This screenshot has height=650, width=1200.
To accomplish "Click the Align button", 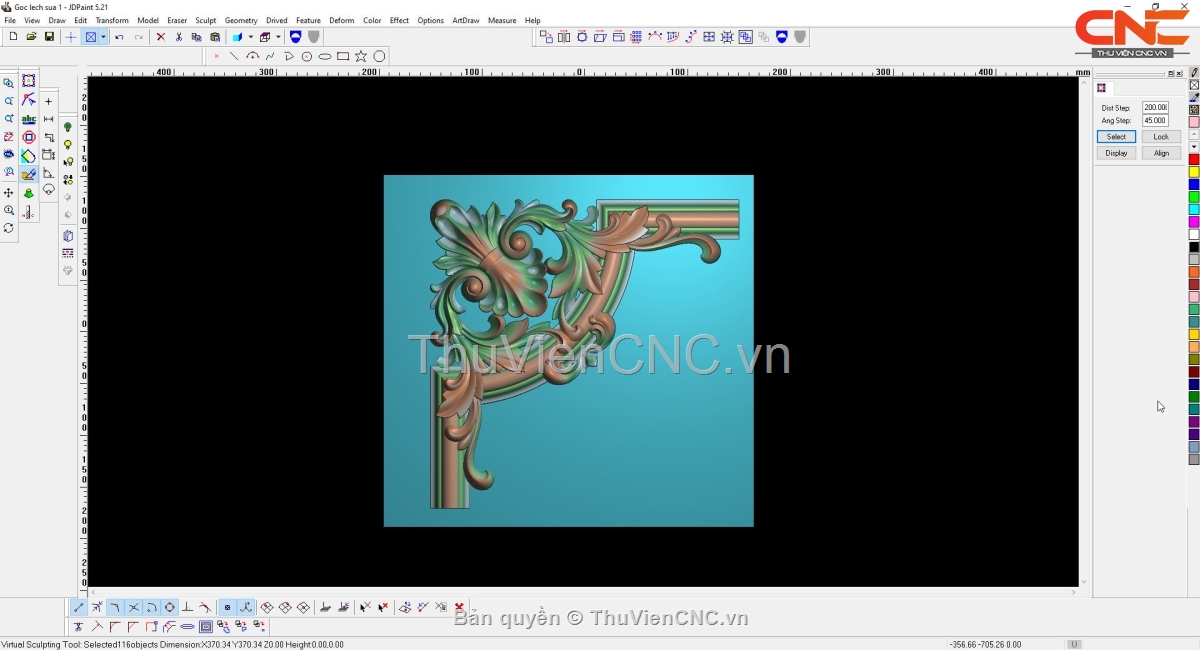I will (x=1161, y=153).
